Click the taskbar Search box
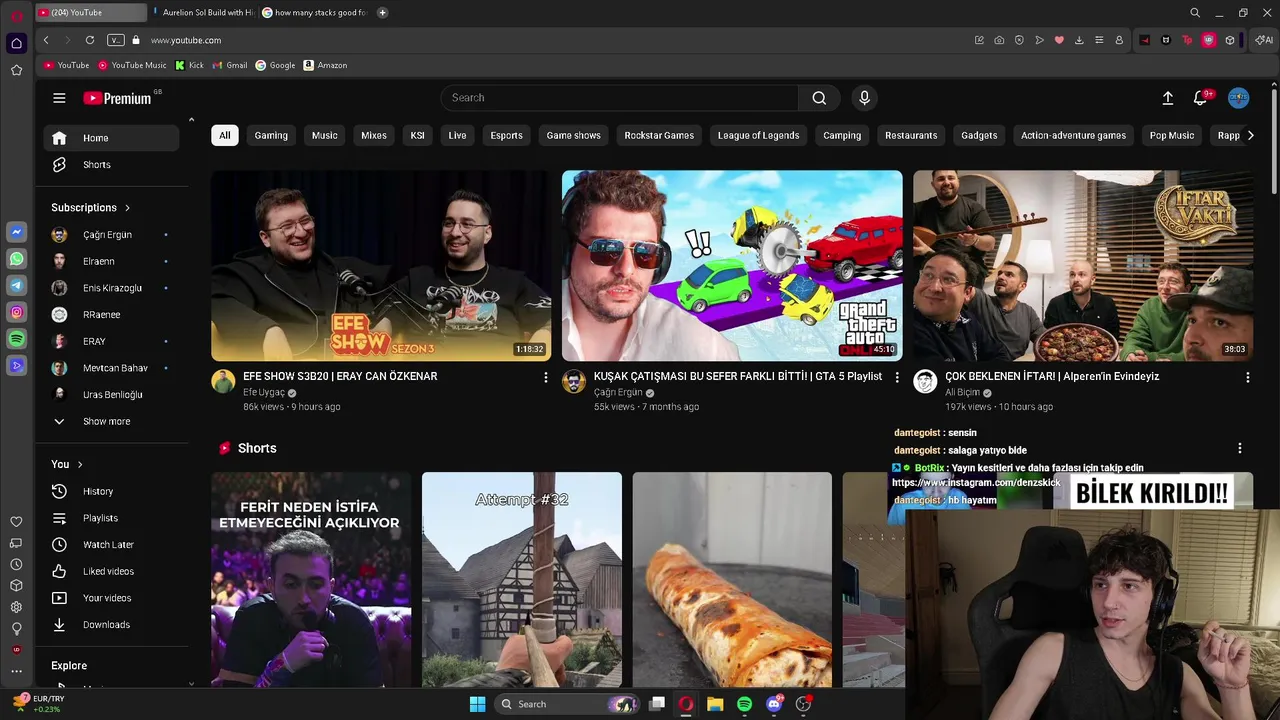1280x720 pixels. click(568, 704)
